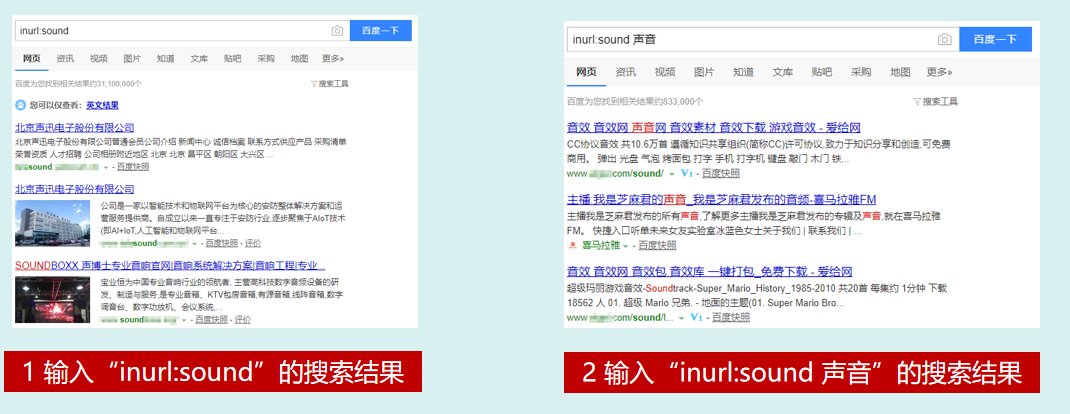Open 图片 tab in the left window
Viewport: 1070px width, 414px height.
[x=132, y=59]
